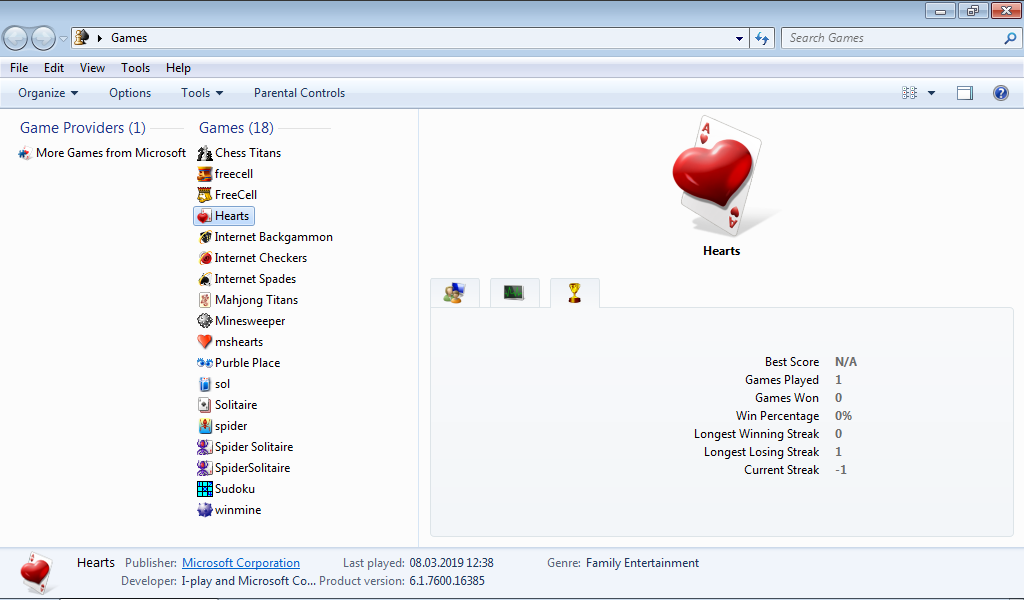Refresh the Games folder

[x=762, y=38]
